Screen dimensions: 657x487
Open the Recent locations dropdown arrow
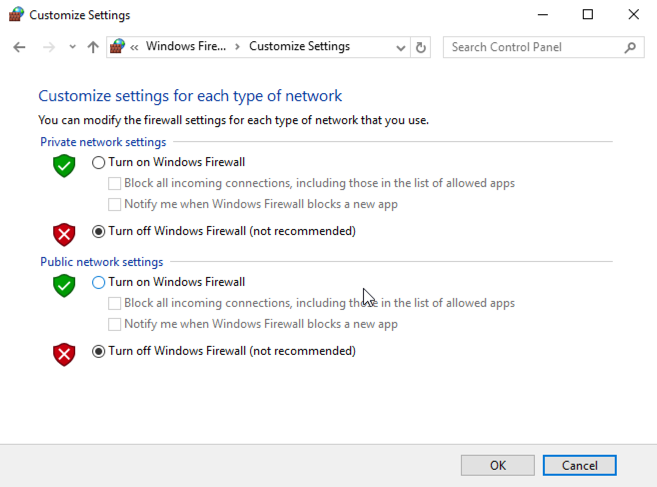(x=72, y=47)
